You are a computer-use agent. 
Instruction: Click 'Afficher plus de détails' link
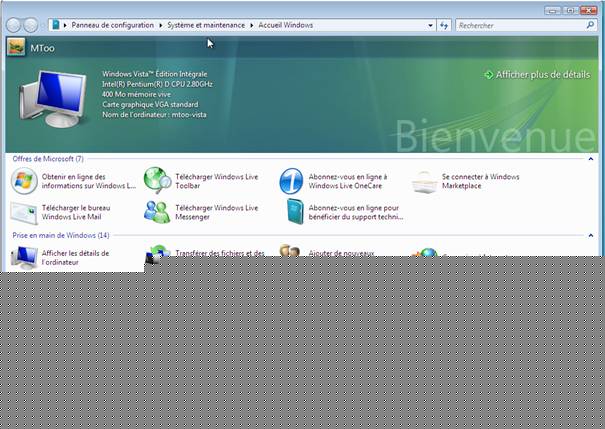[542, 74]
